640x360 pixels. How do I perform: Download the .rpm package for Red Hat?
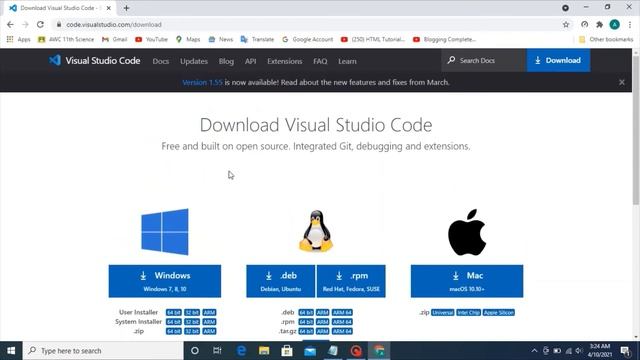click(x=351, y=281)
